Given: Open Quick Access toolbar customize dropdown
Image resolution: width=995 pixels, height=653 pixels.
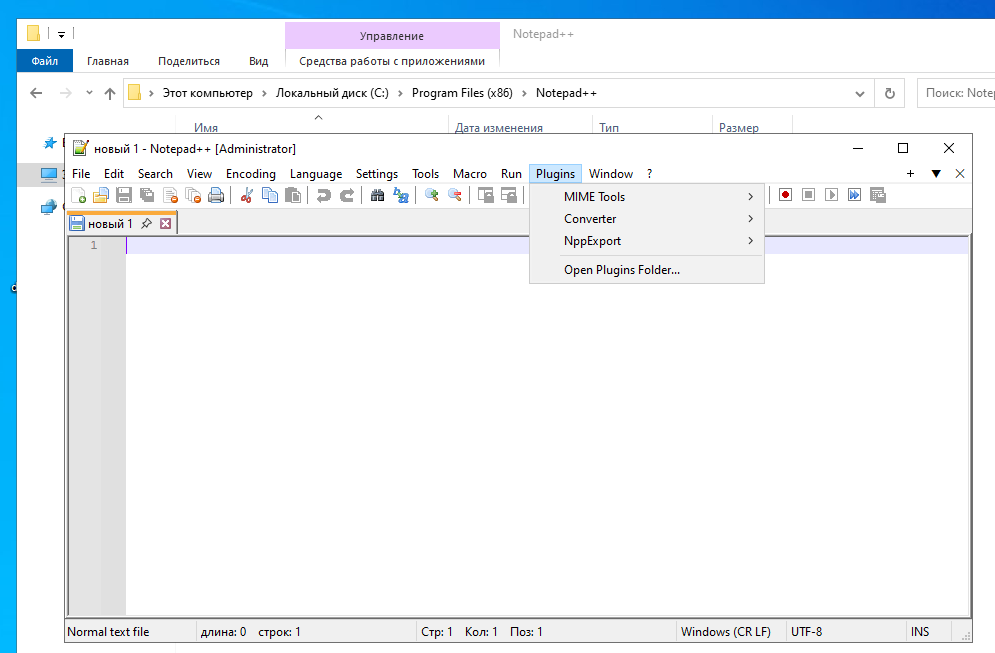Looking at the screenshot, I should (x=62, y=34).
